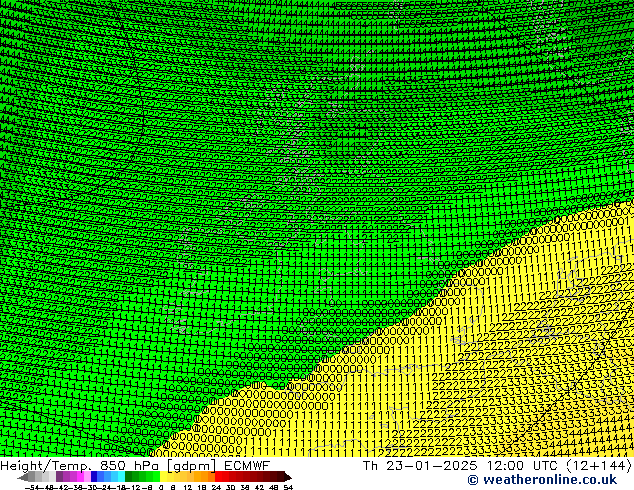Open the weatheronline.co.uk copyright link

542,480
